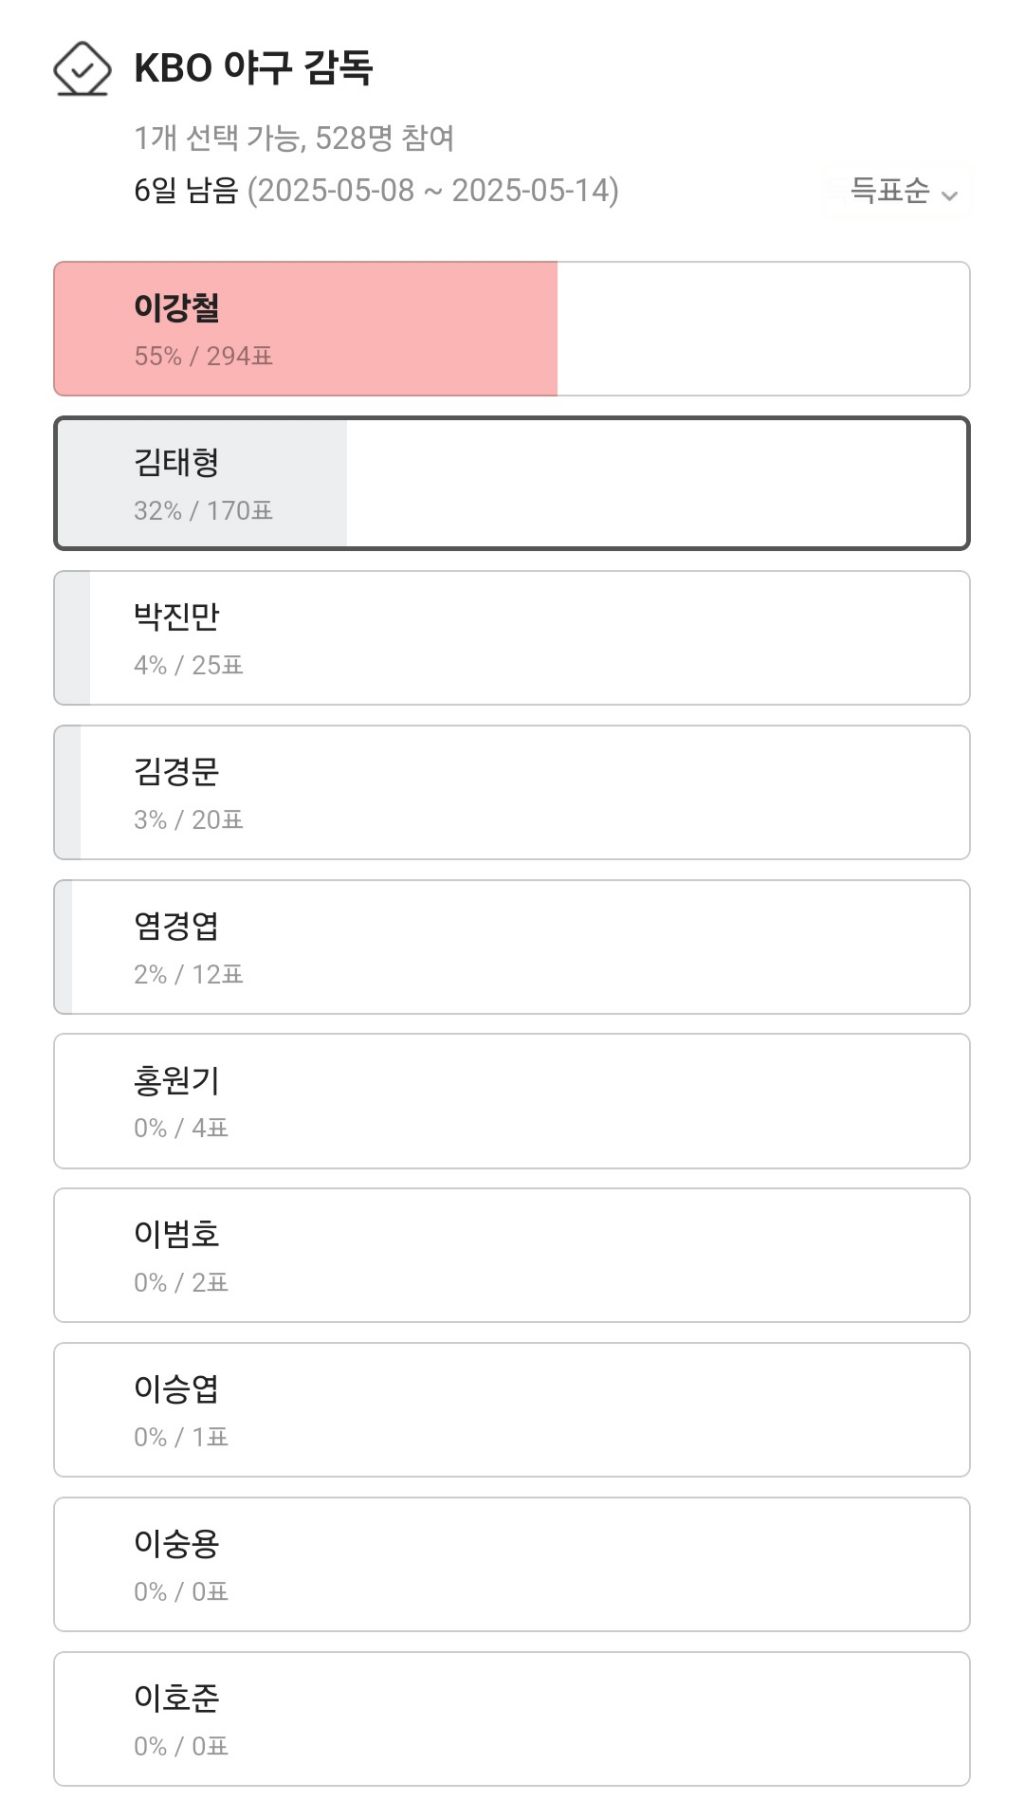This screenshot has width=1024, height=1800.
Task: Click the poll checkmark icon beside the title
Action: tap(81, 68)
